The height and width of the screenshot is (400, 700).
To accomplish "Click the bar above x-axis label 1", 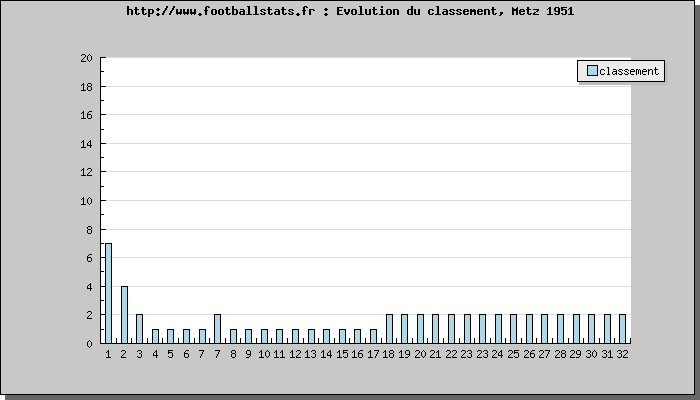I will click(108, 293).
